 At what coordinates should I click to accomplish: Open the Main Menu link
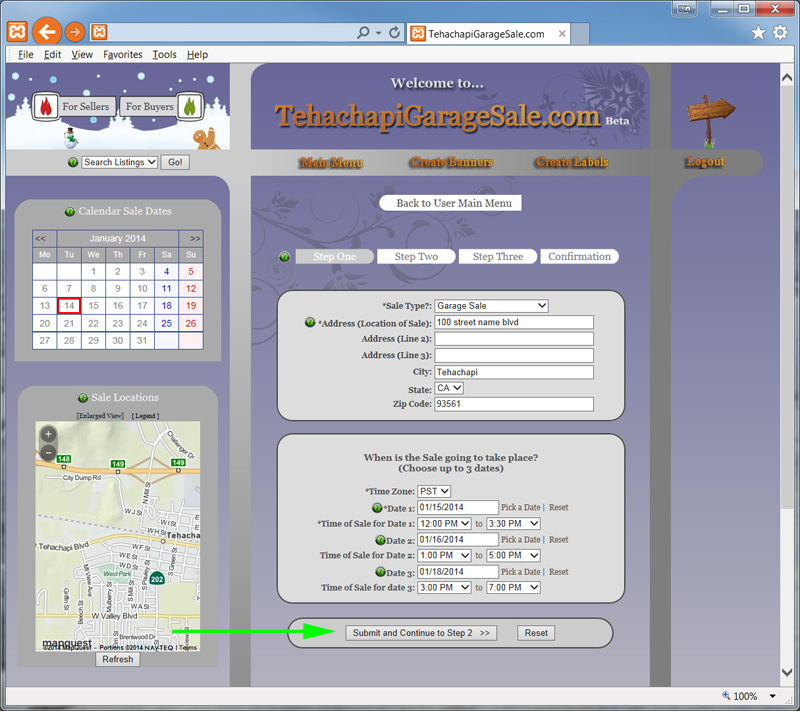pyautogui.click(x=332, y=163)
